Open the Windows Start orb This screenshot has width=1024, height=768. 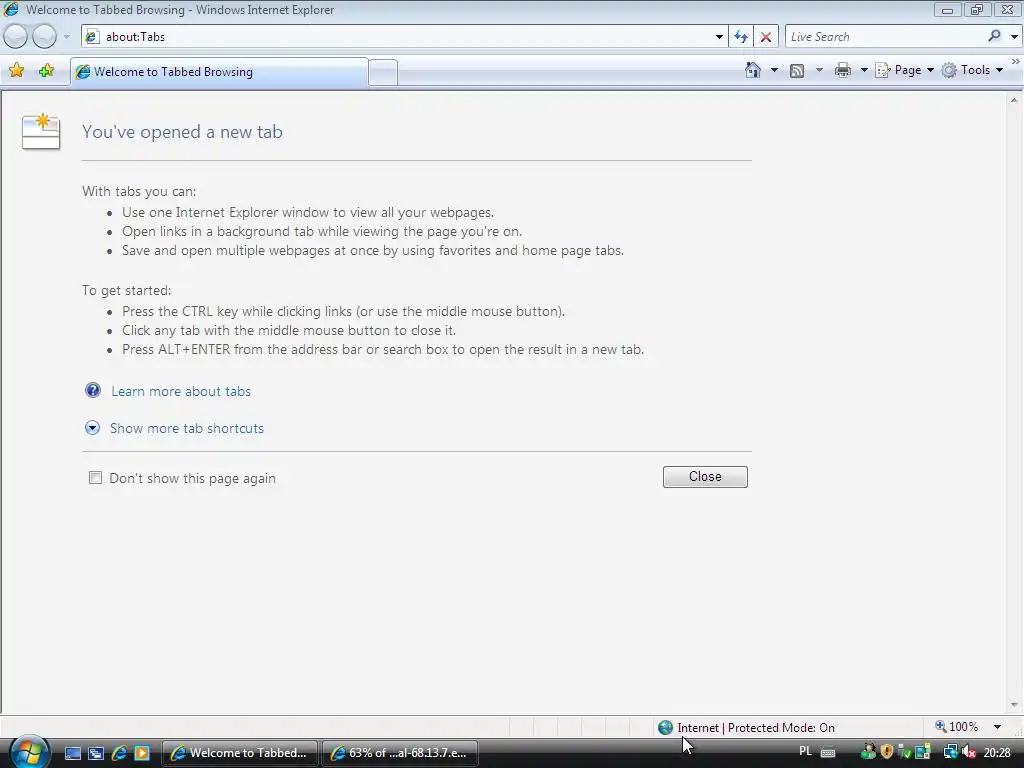[x=29, y=752]
